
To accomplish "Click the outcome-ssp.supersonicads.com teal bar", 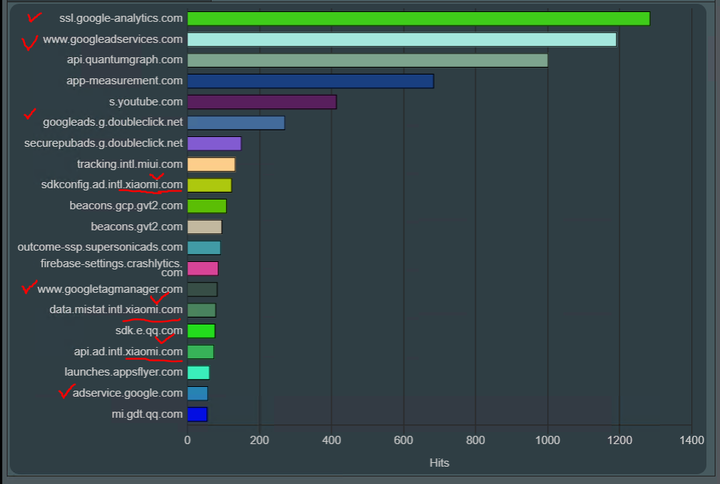I will (x=204, y=248).
